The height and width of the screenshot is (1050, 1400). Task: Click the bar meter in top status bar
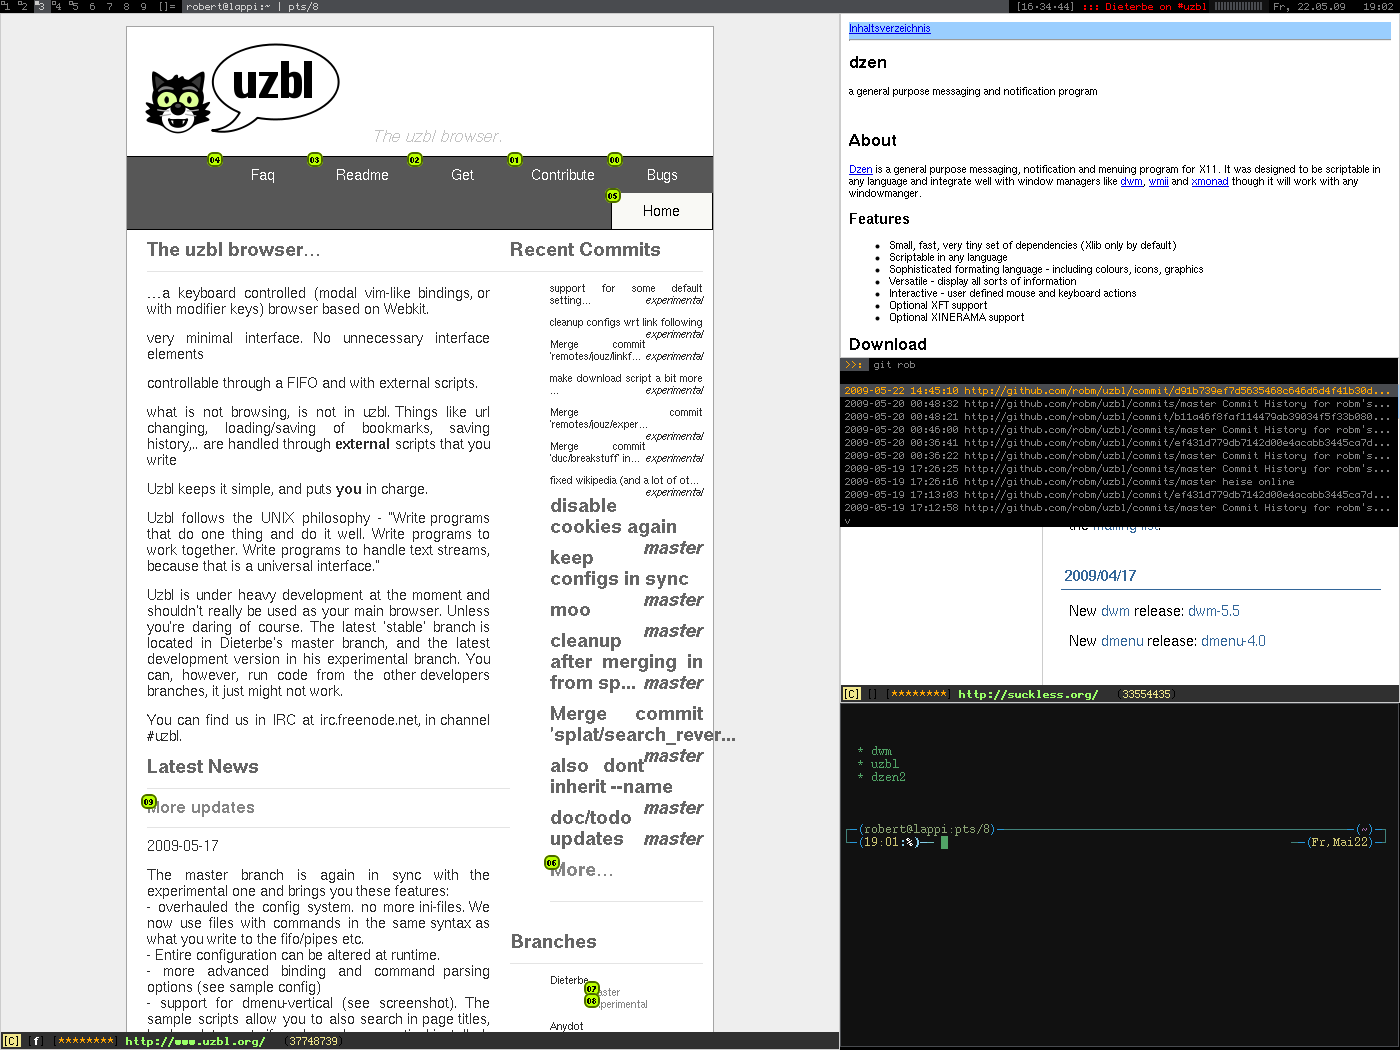pos(1237,6)
